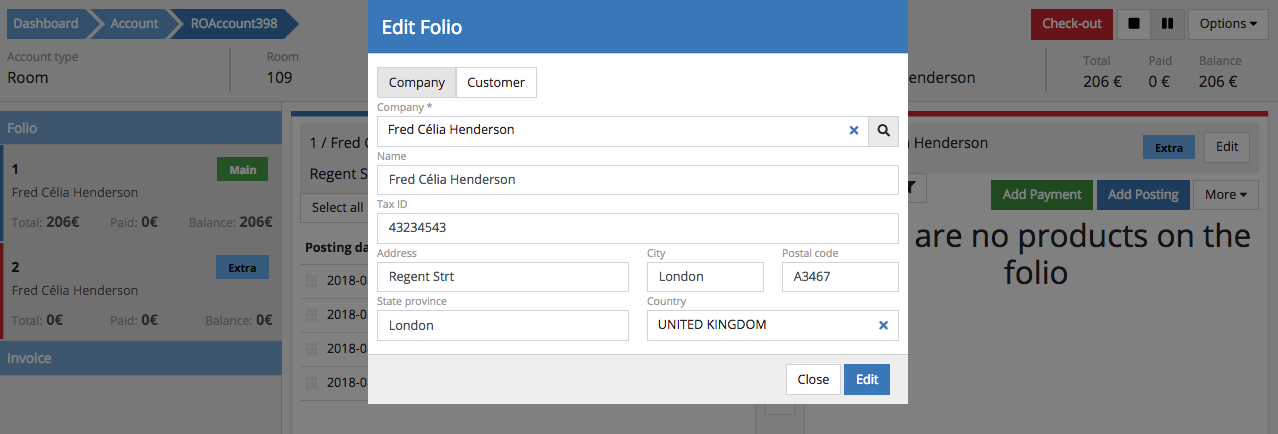Screen dimensions: 1278x434
Task: Go to Dashboard in the breadcrumb
Action: click(46, 24)
